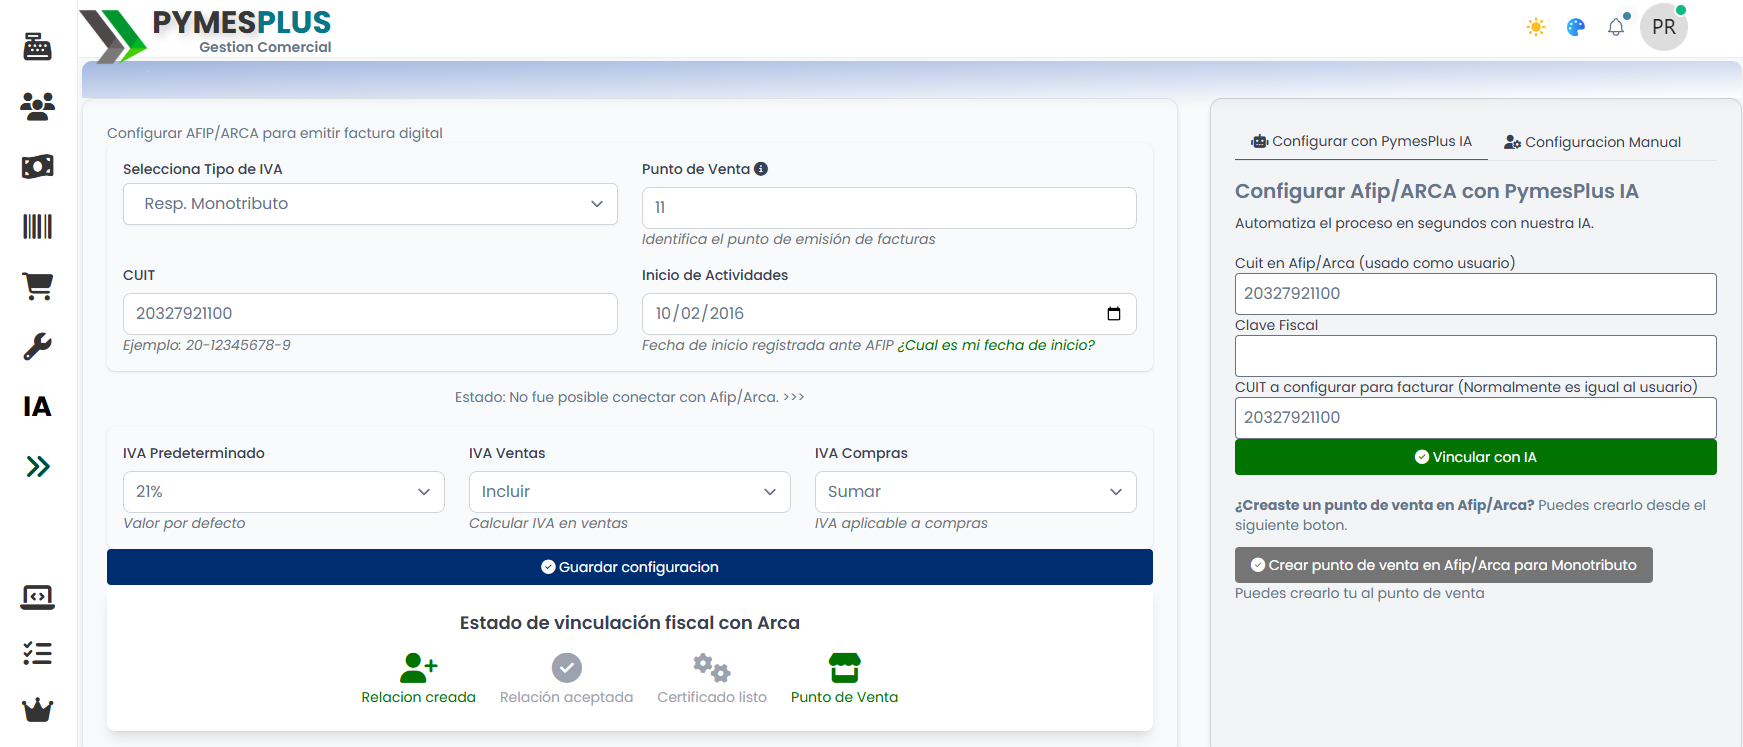1743x747 pixels.
Task: Select Configurar con PymesPlus IA tab
Action: click(1361, 142)
